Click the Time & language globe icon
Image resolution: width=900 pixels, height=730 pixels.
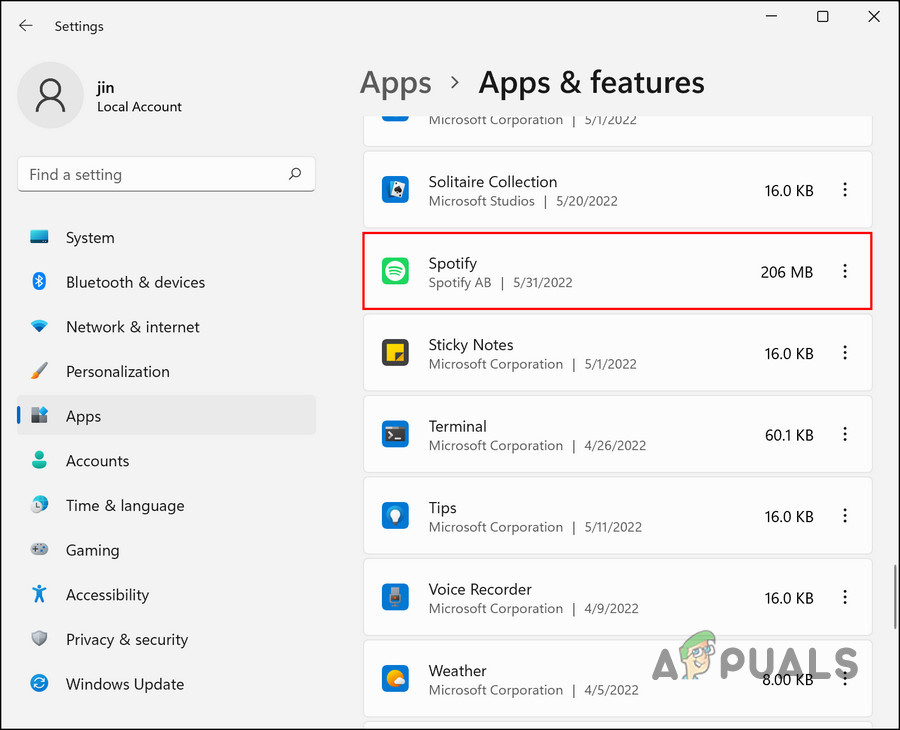tap(39, 504)
